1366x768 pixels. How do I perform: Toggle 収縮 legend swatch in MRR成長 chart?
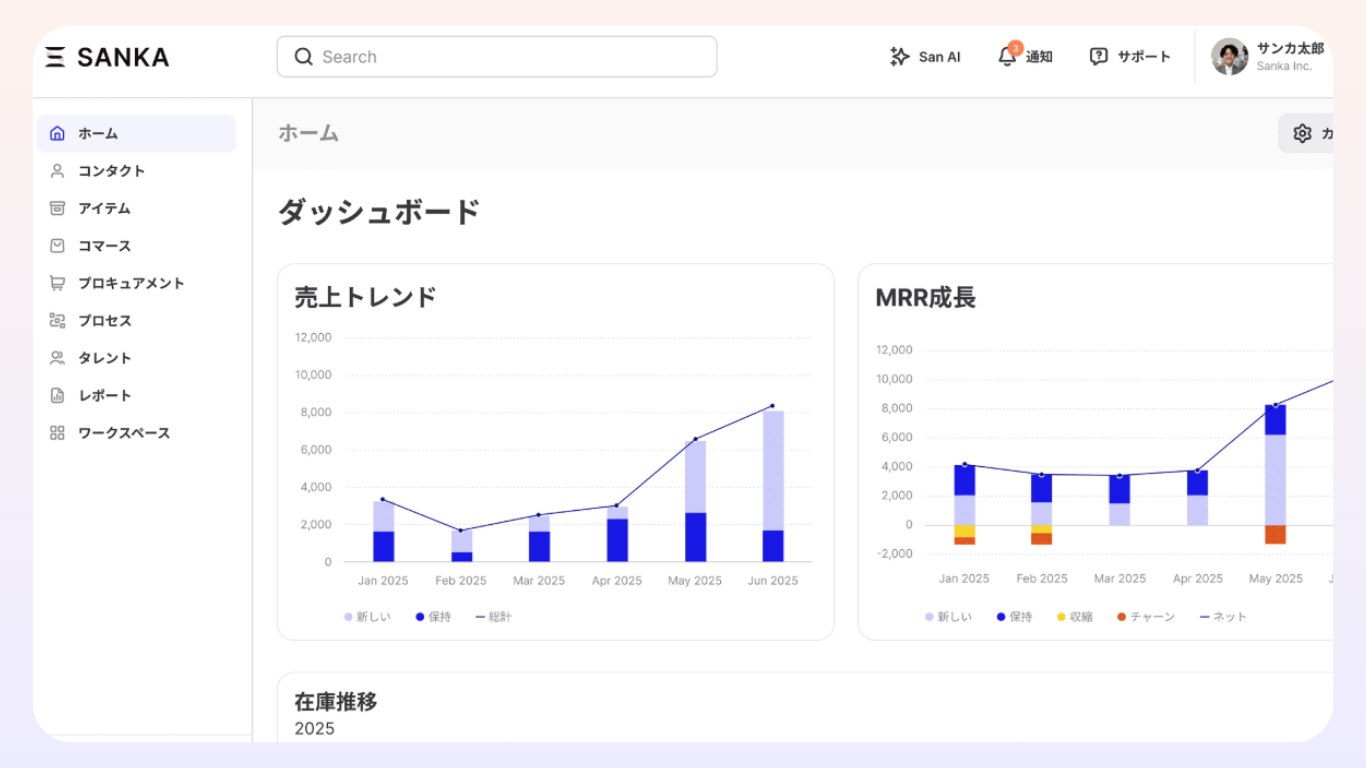click(1062, 617)
